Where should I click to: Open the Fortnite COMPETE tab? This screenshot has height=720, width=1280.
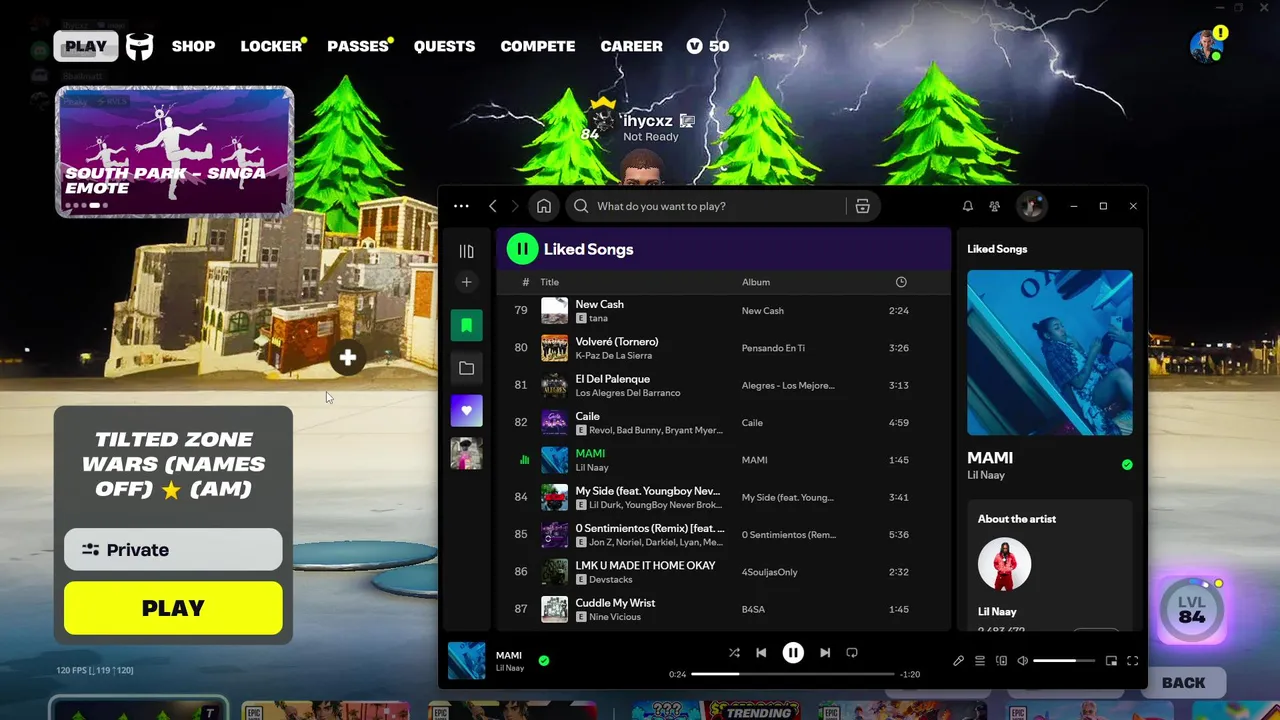coord(538,46)
